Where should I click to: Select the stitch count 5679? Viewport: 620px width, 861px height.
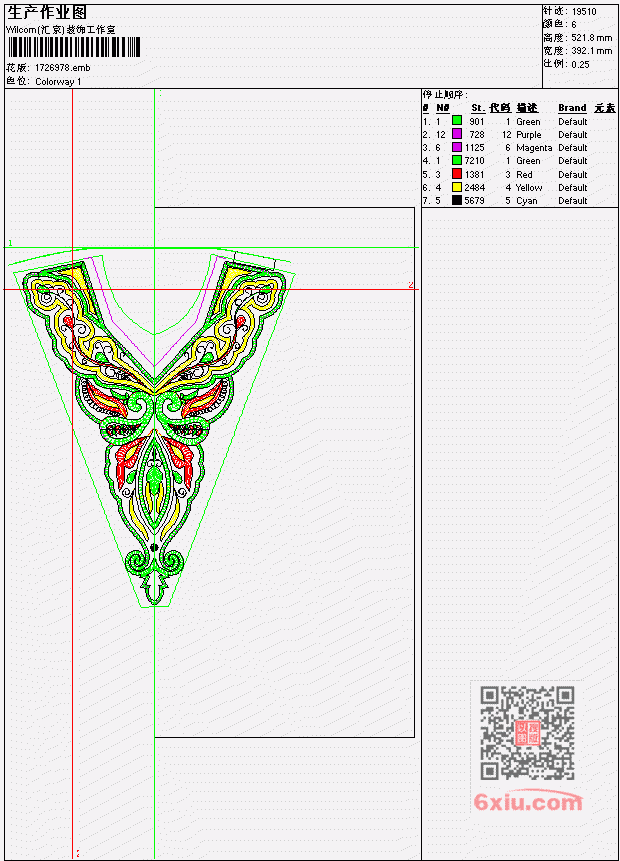[x=474, y=201]
